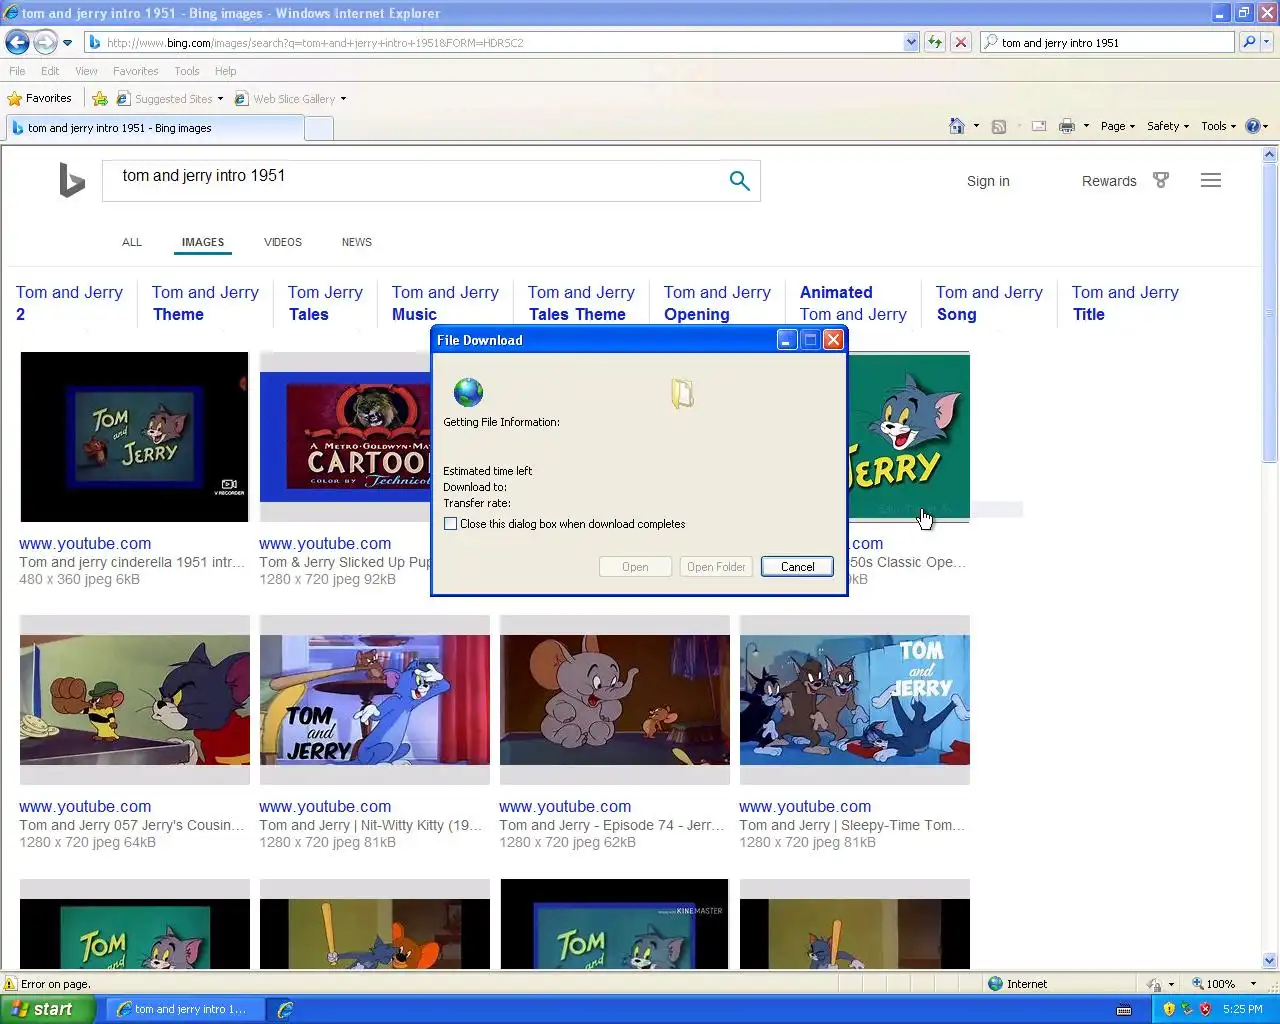
Task: Click the Internet zone globe in status bar
Action: pyautogui.click(x=995, y=984)
